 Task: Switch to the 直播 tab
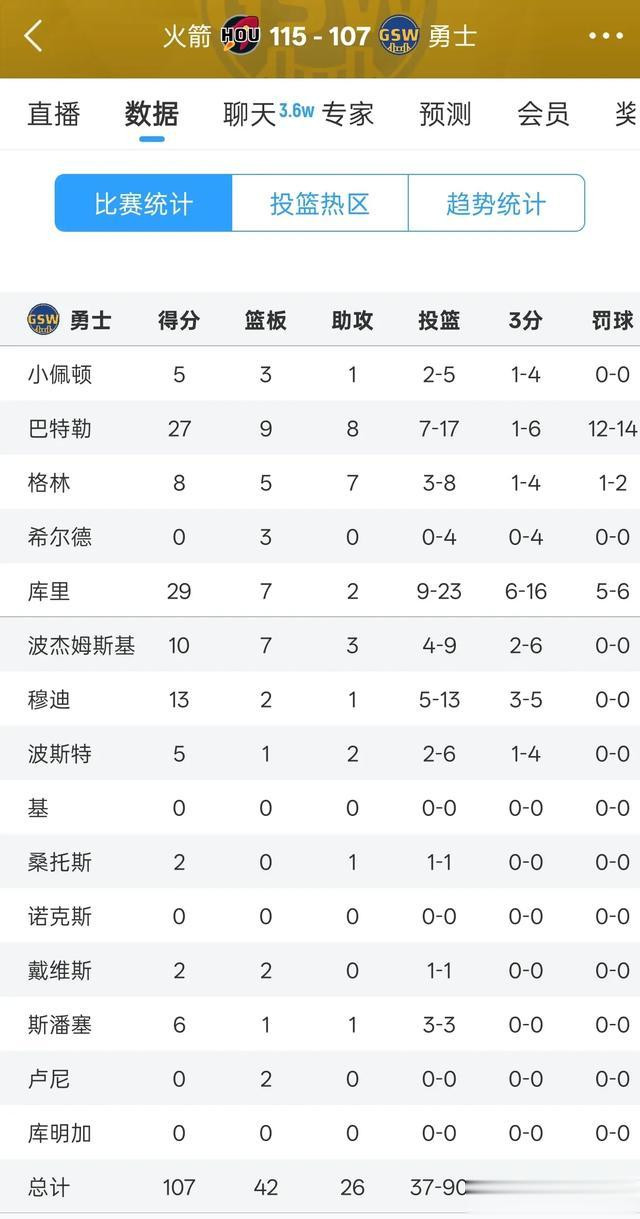54,113
